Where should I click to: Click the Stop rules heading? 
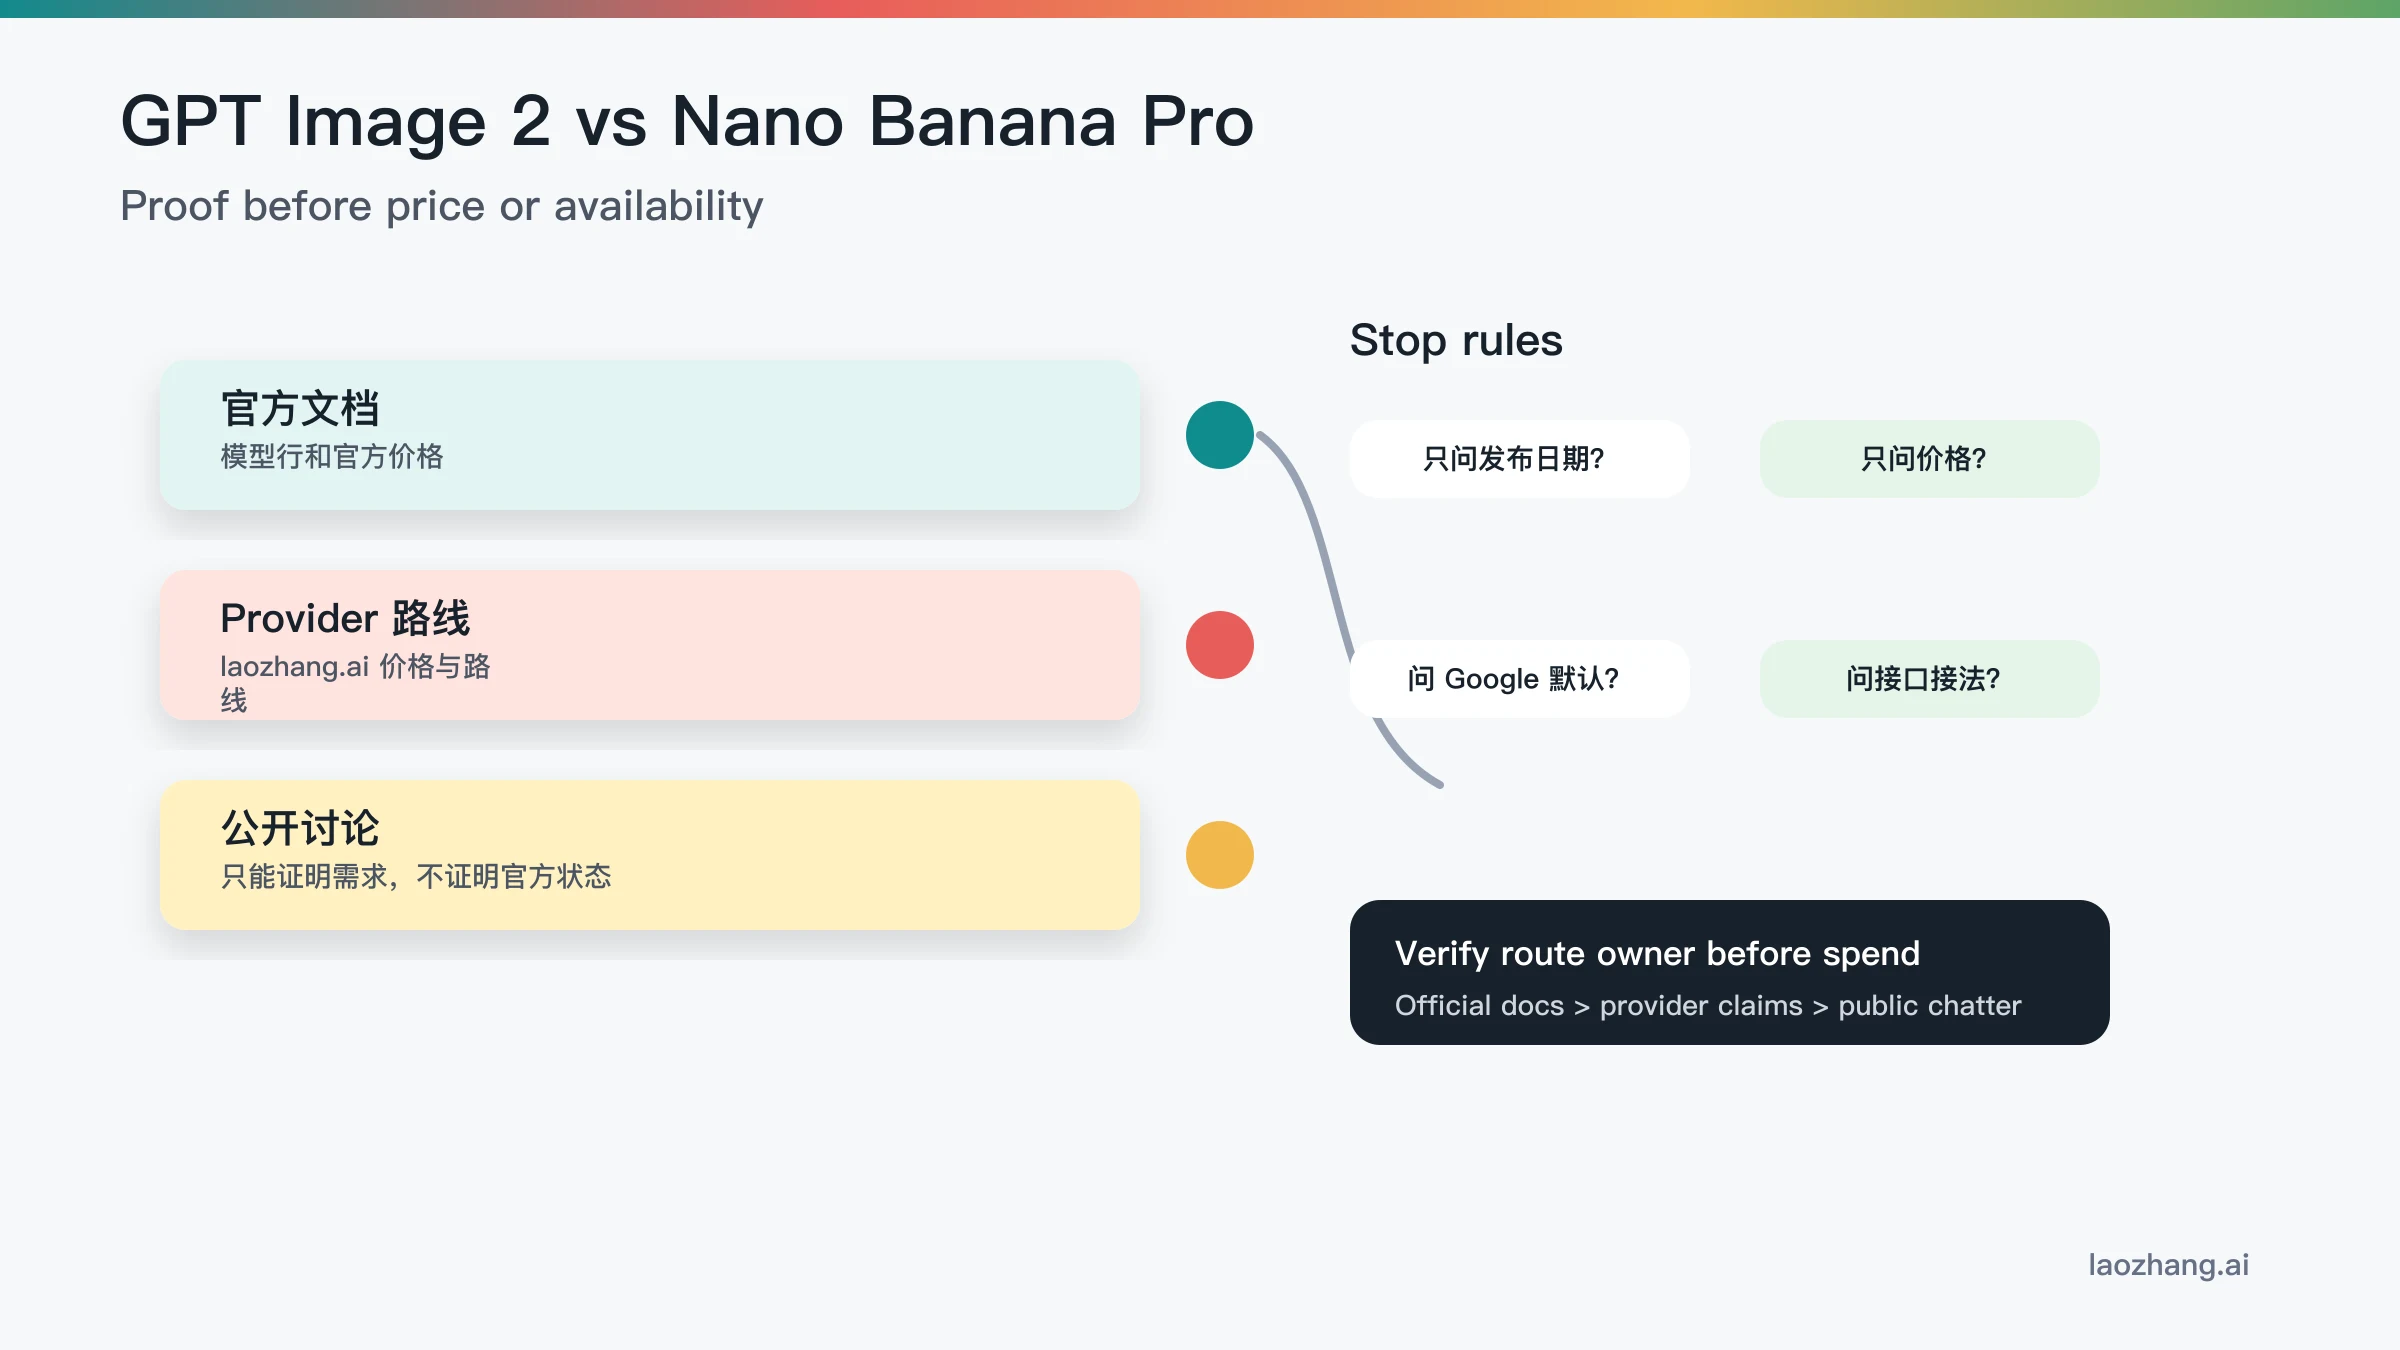click(x=1456, y=340)
